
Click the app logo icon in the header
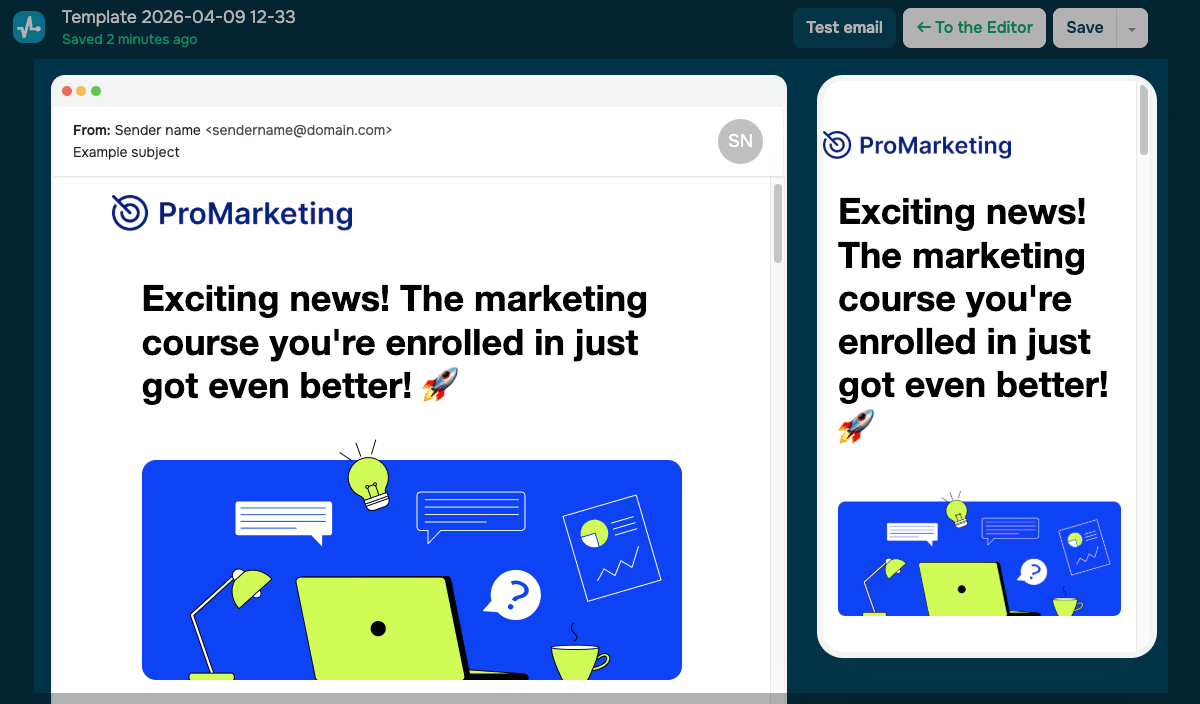pyautogui.click(x=29, y=27)
